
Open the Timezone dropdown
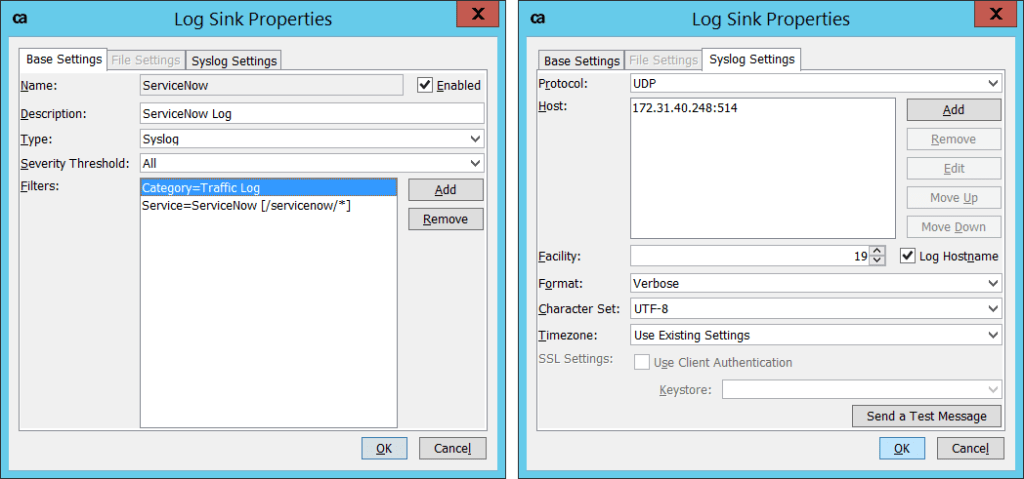816,335
